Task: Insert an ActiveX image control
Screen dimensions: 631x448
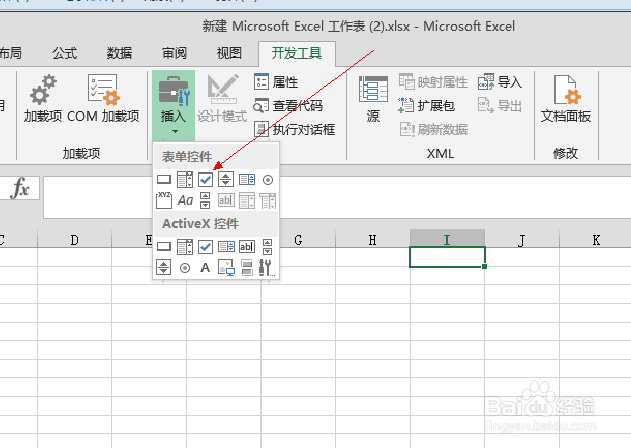Action: tap(226, 268)
